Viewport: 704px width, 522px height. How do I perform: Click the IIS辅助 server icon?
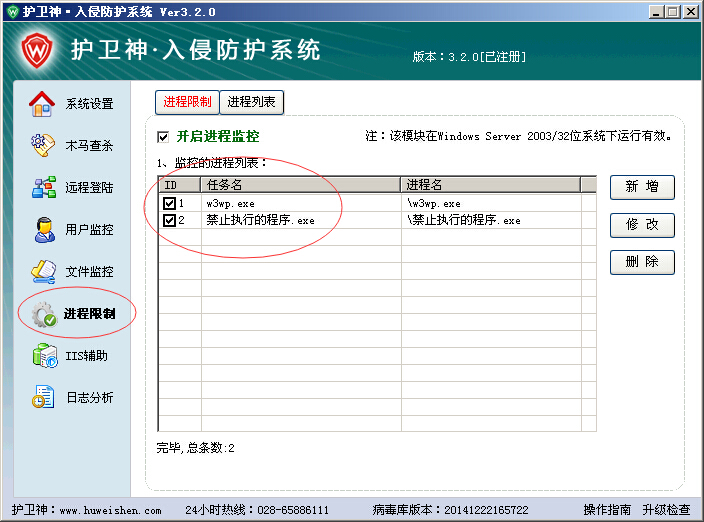click(44, 355)
